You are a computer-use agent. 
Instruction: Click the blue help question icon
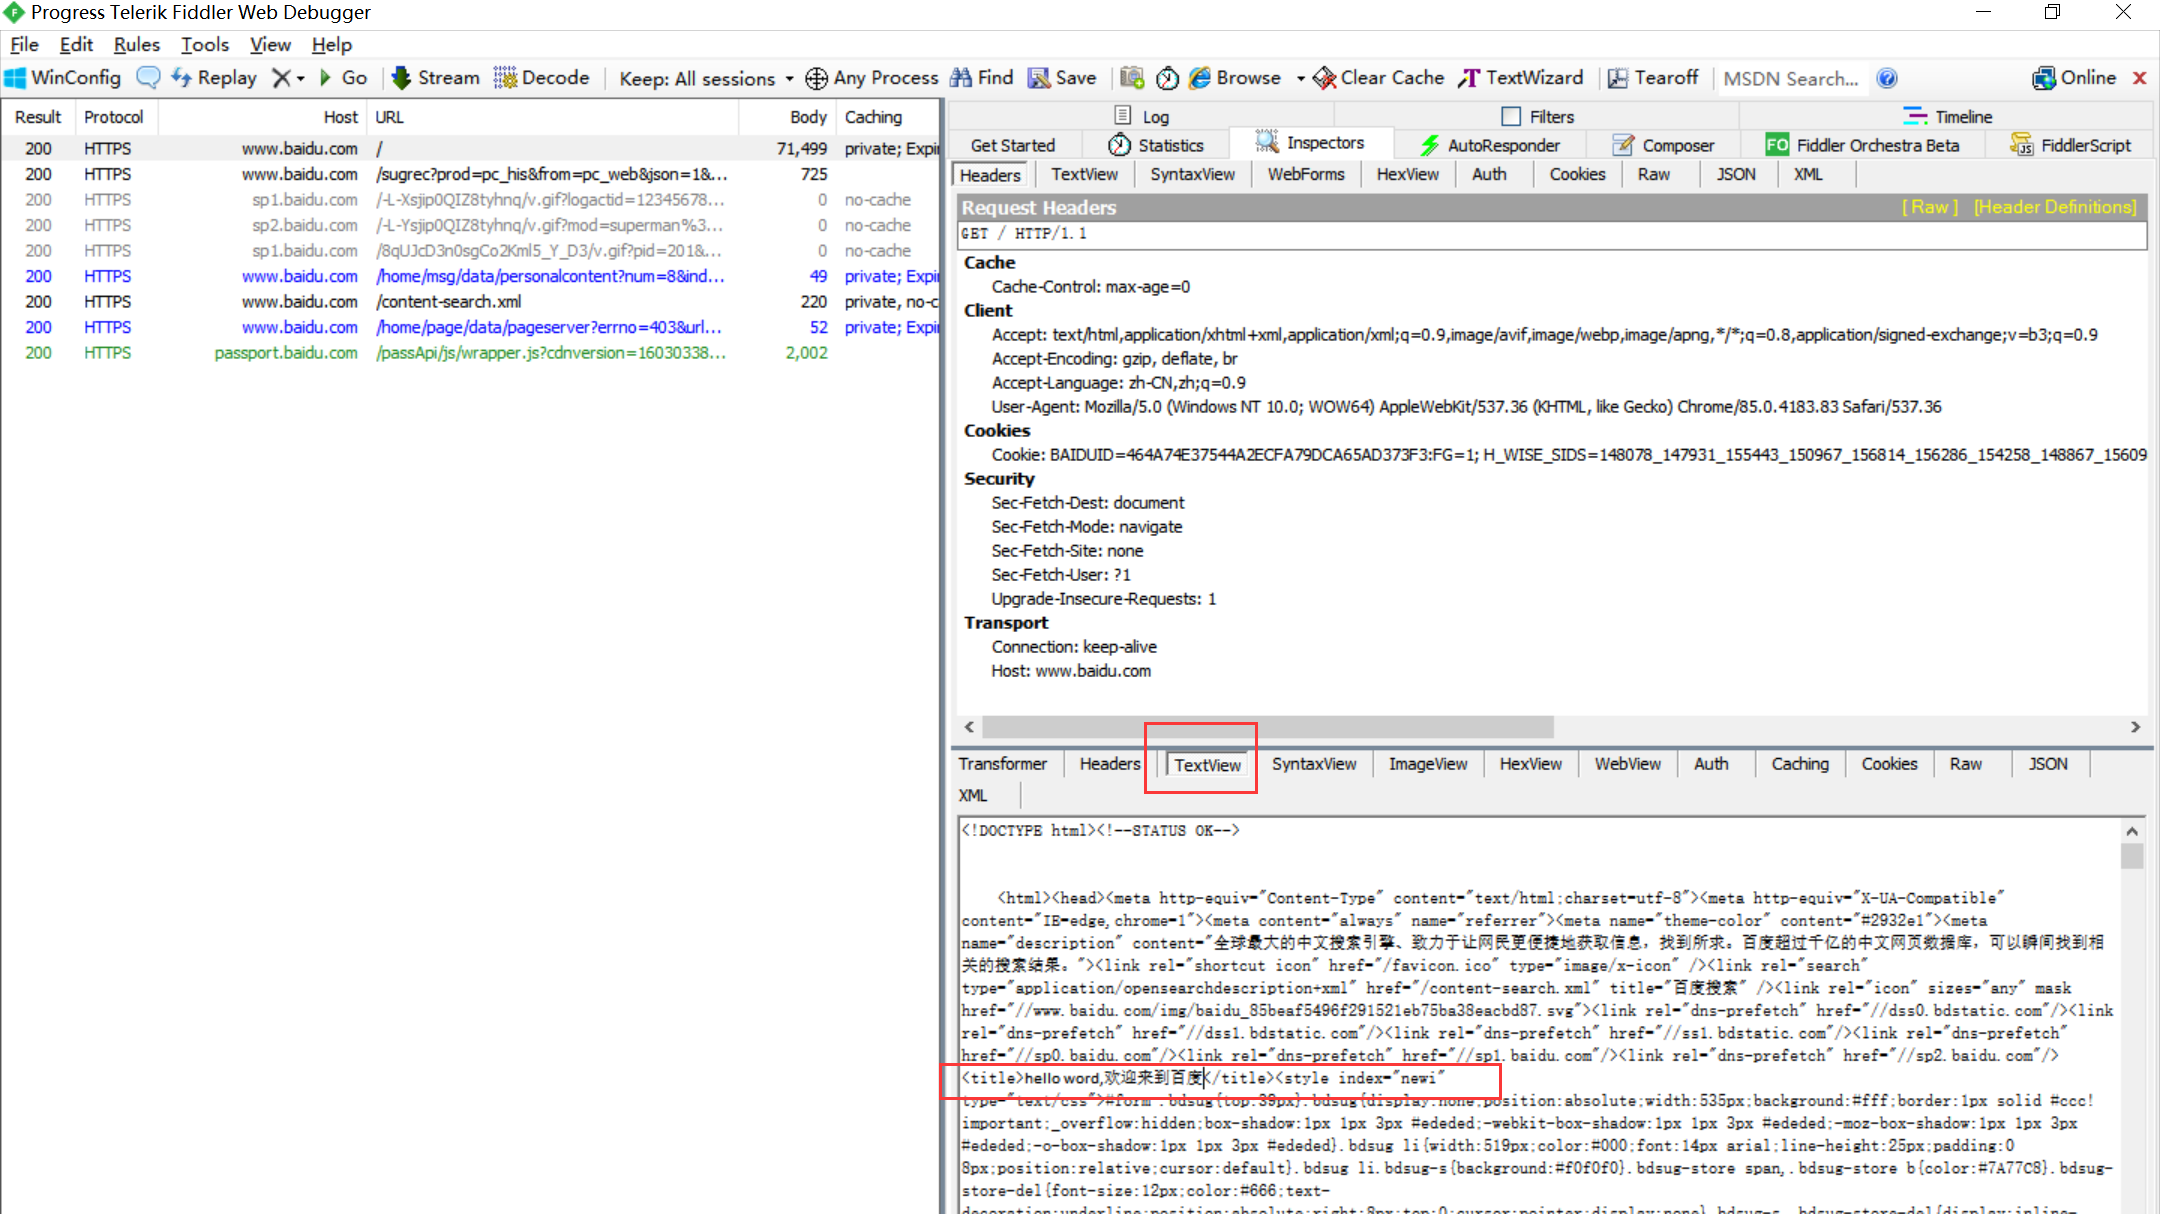pyautogui.click(x=1887, y=78)
